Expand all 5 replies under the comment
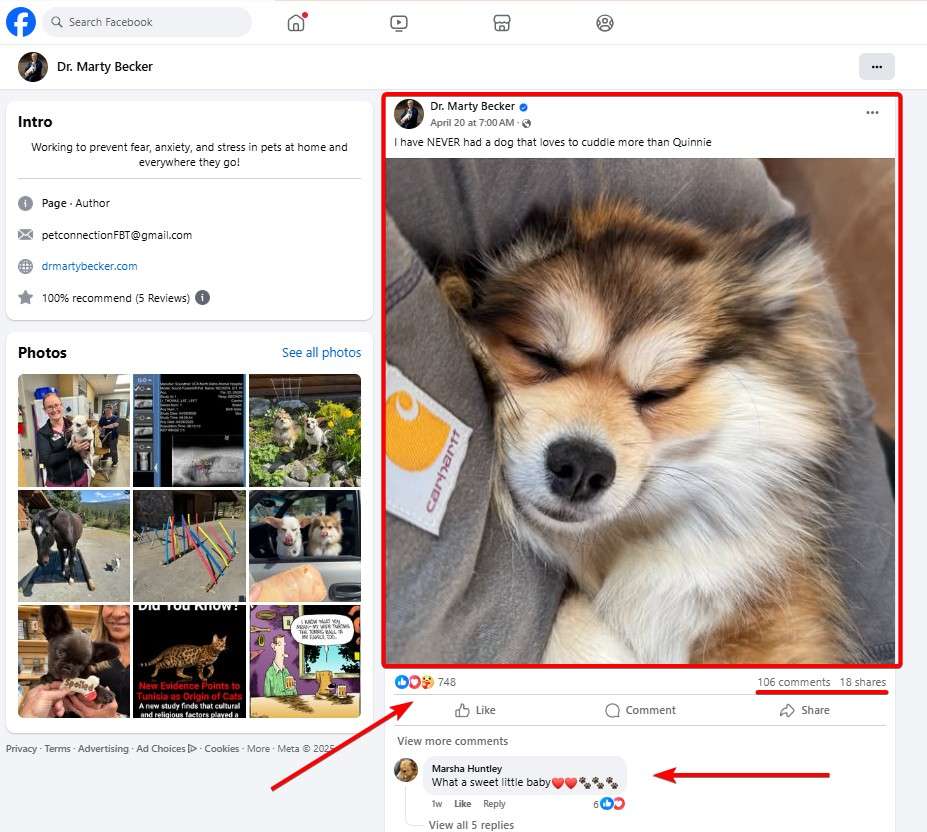Viewport: 927px width, 832px height. (x=471, y=825)
